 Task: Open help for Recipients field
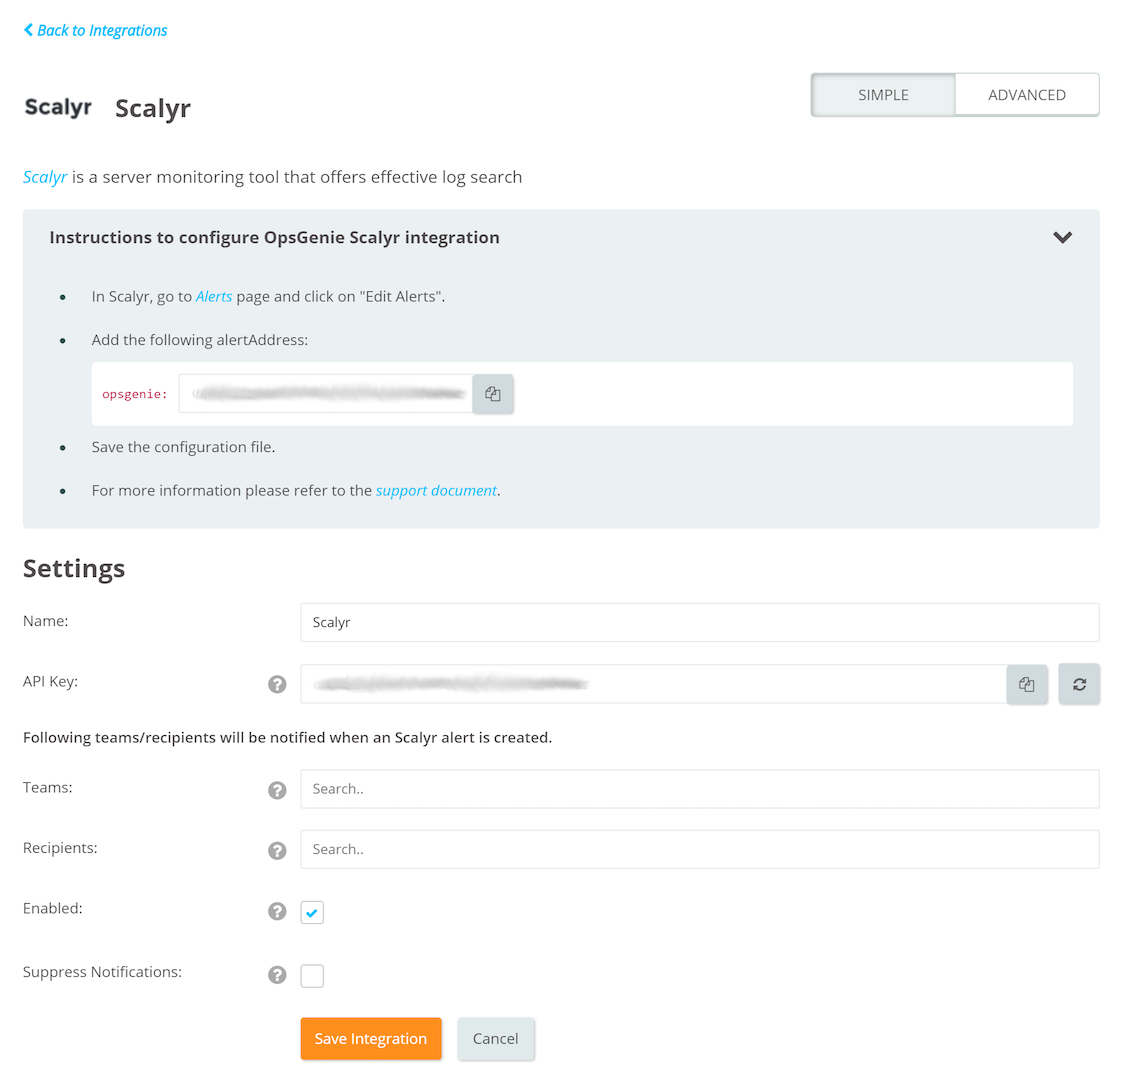click(277, 850)
